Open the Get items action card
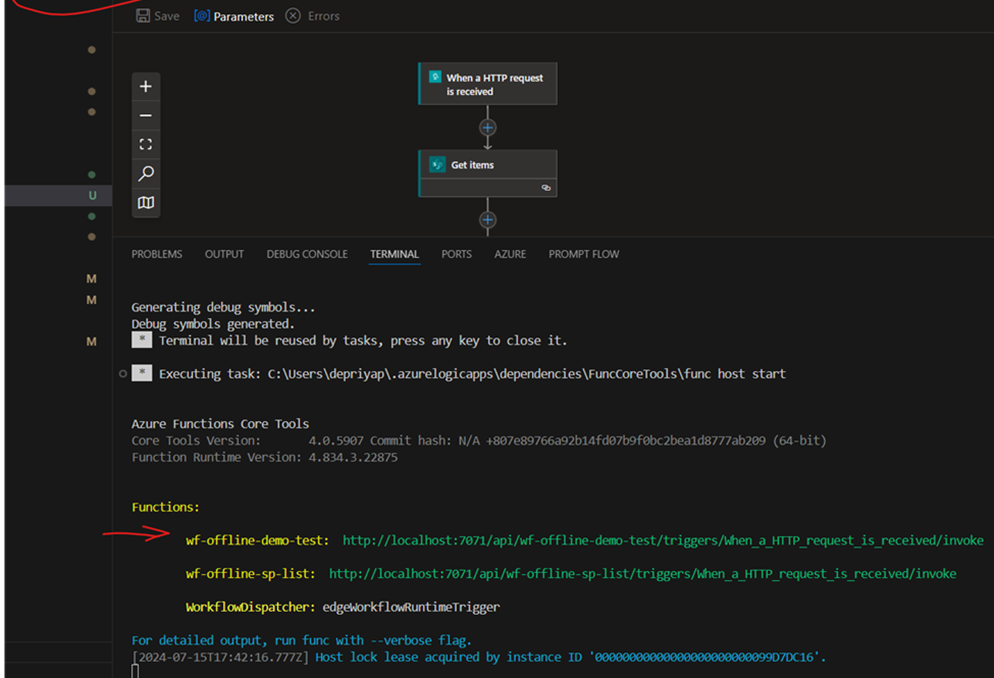Viewport: 994px width, 678px height. click(x=487, y=173)
